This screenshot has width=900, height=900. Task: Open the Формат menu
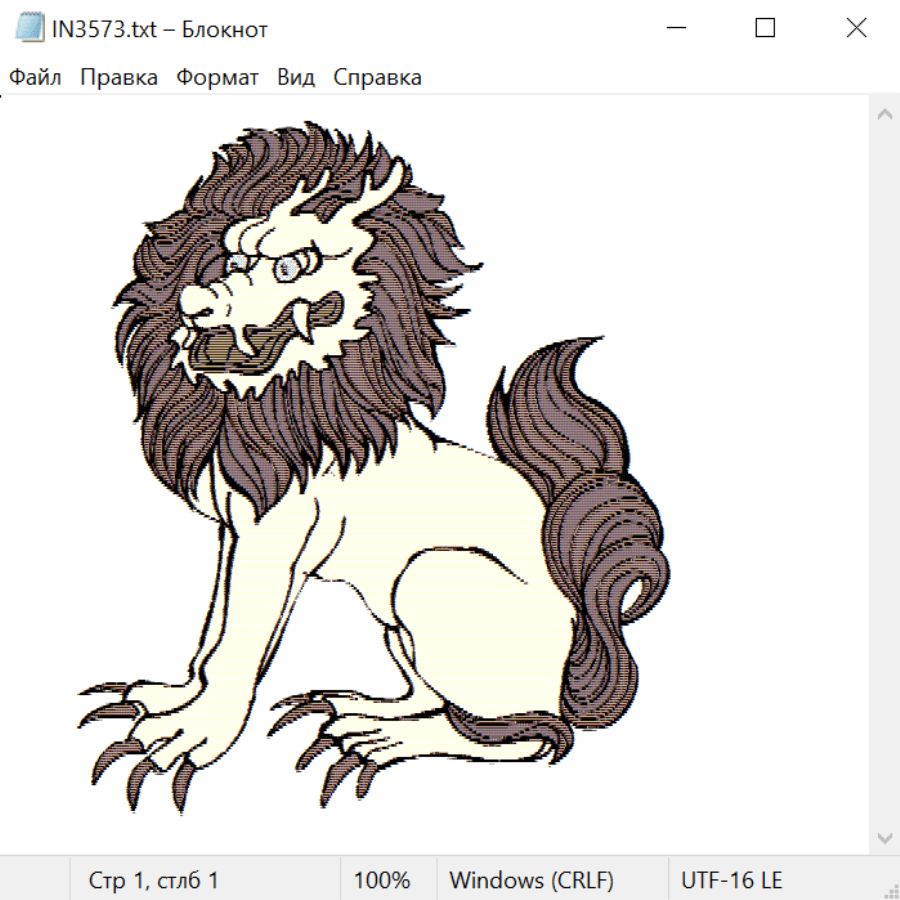(x=217, y=77)
